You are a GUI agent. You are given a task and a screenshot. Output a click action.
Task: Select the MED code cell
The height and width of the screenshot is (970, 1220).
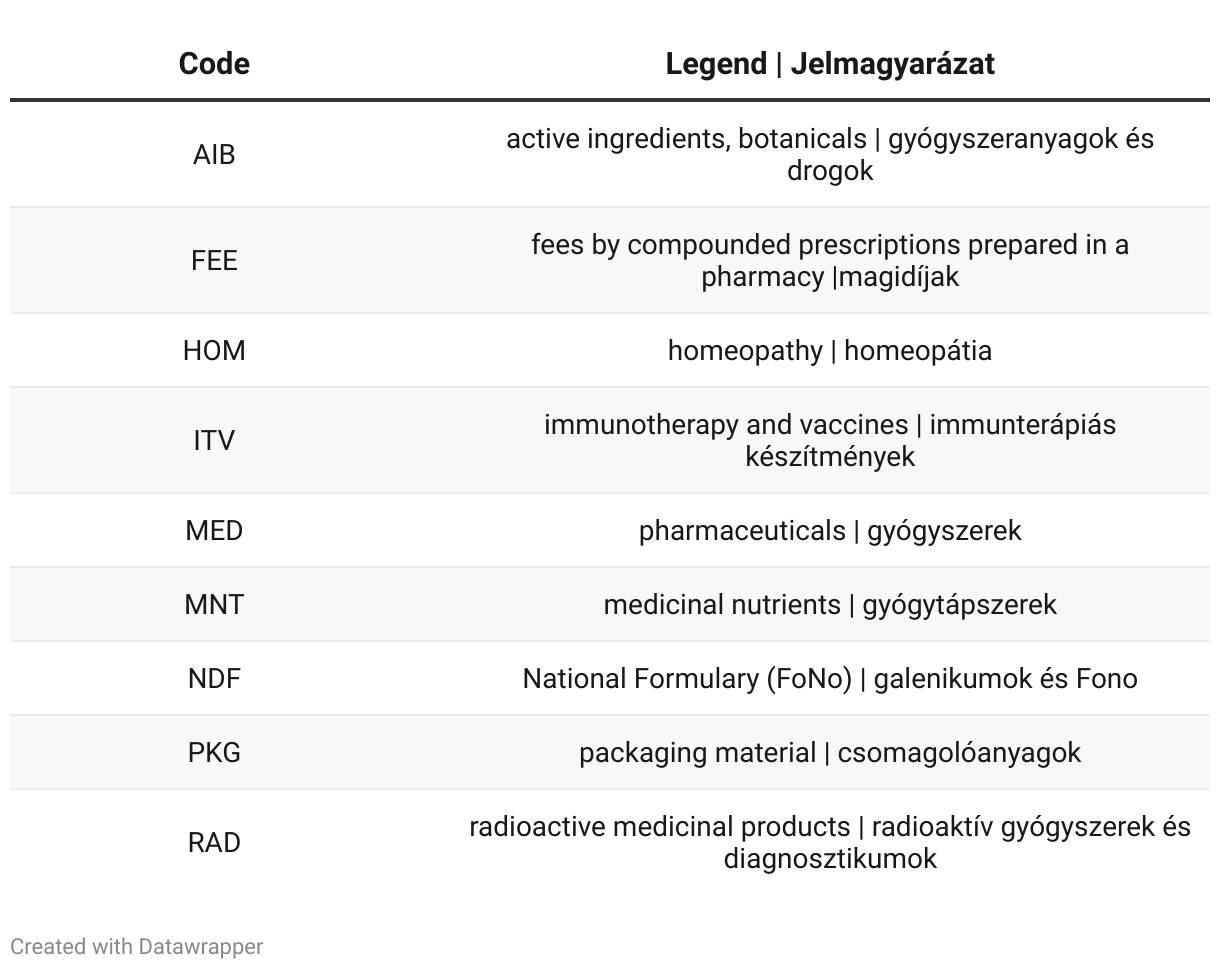point(214,531)
